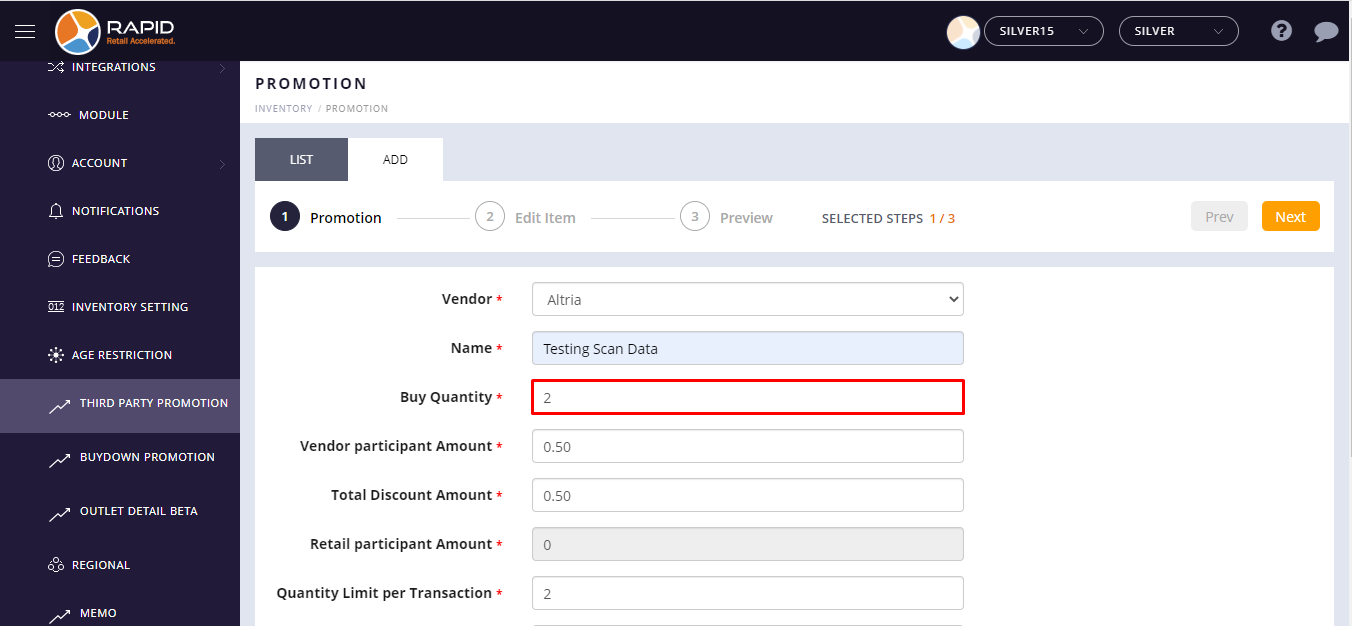The image size is (1352, 626).
Task: Click the Regional icon in sidebar
Action: point(56,565)
